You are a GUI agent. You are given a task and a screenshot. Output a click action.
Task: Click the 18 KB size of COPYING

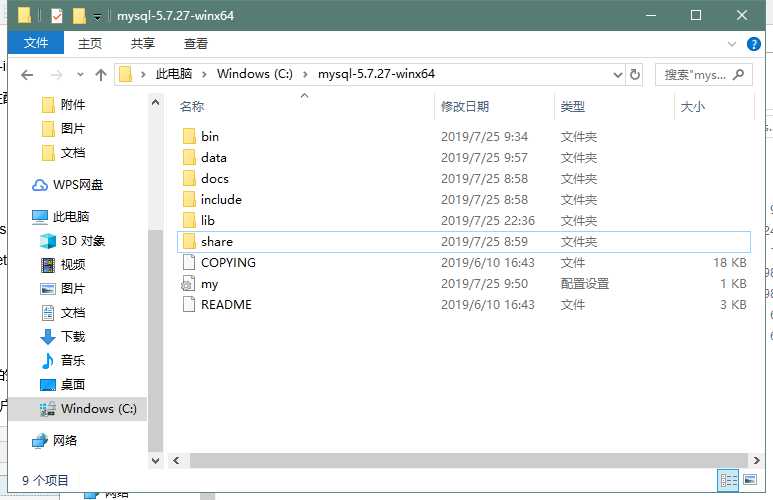pos(730,262)
